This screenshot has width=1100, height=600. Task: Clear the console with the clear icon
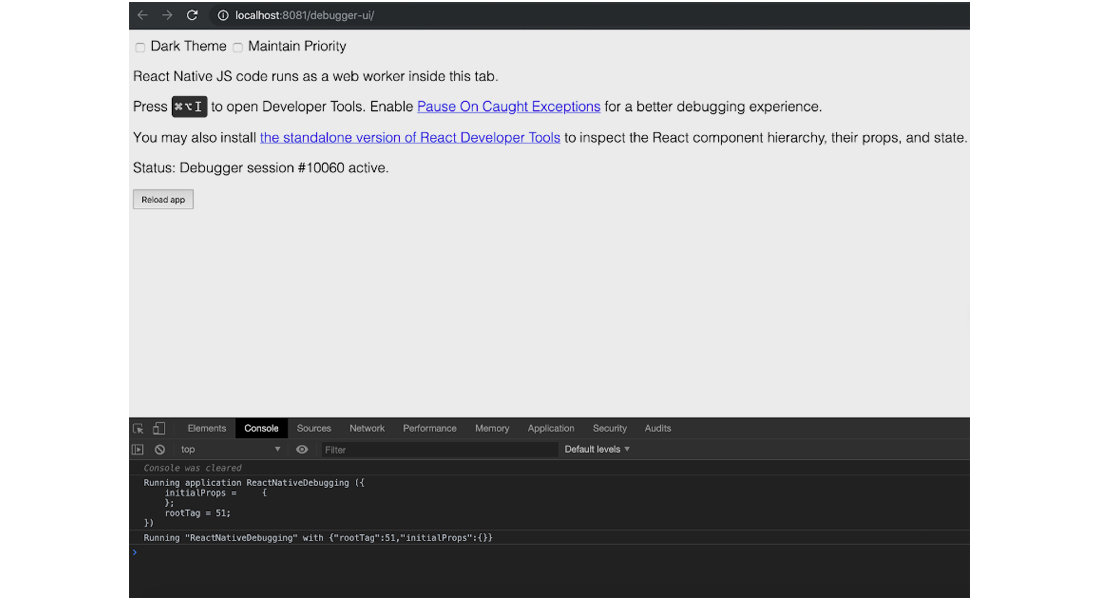160,450
